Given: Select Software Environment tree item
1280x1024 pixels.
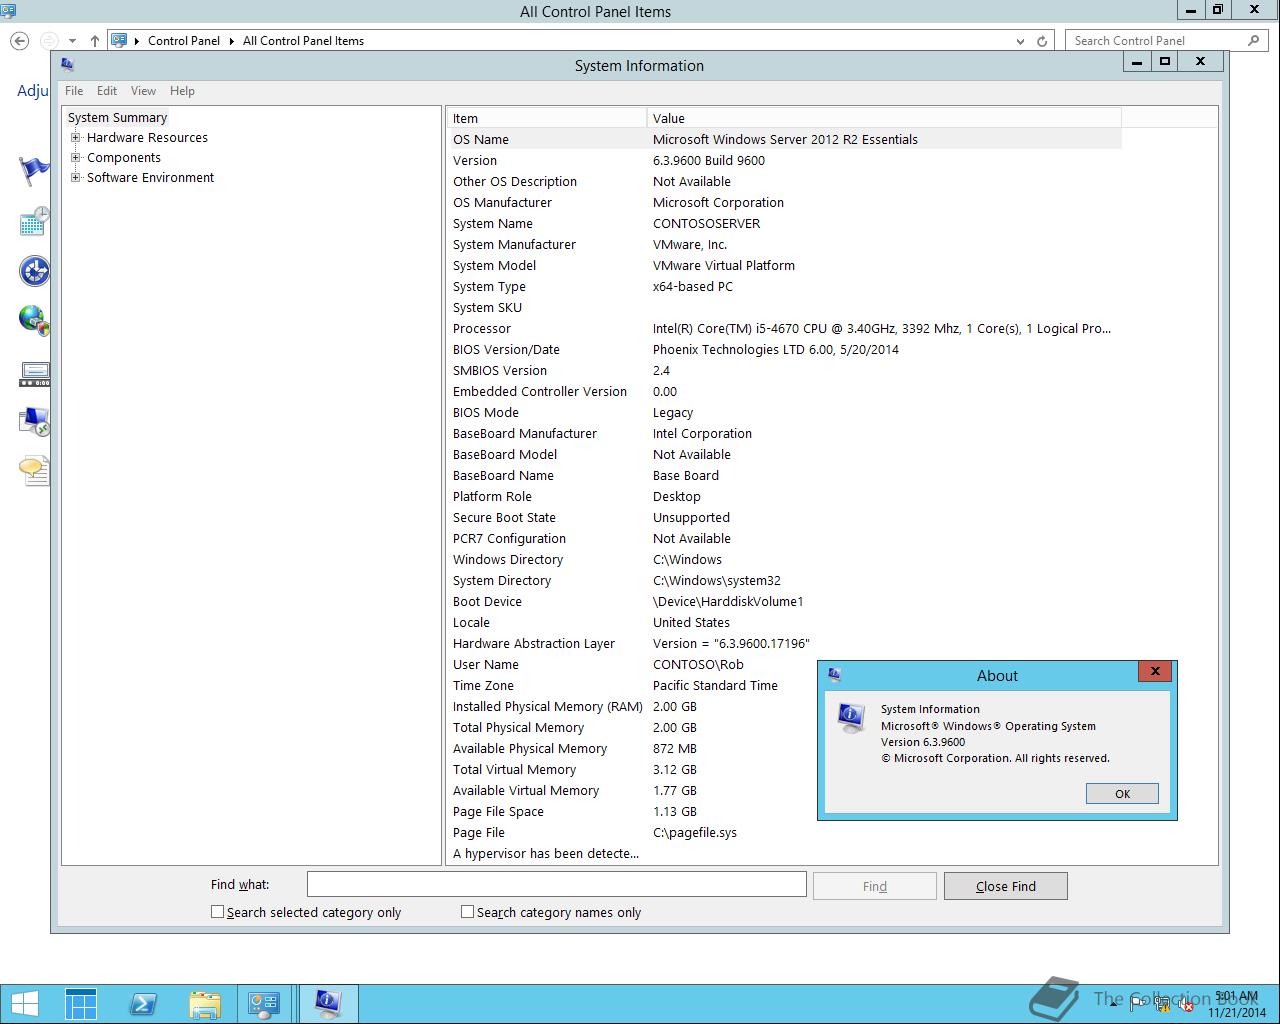Looking at the screenshot, I should (150, 178).
